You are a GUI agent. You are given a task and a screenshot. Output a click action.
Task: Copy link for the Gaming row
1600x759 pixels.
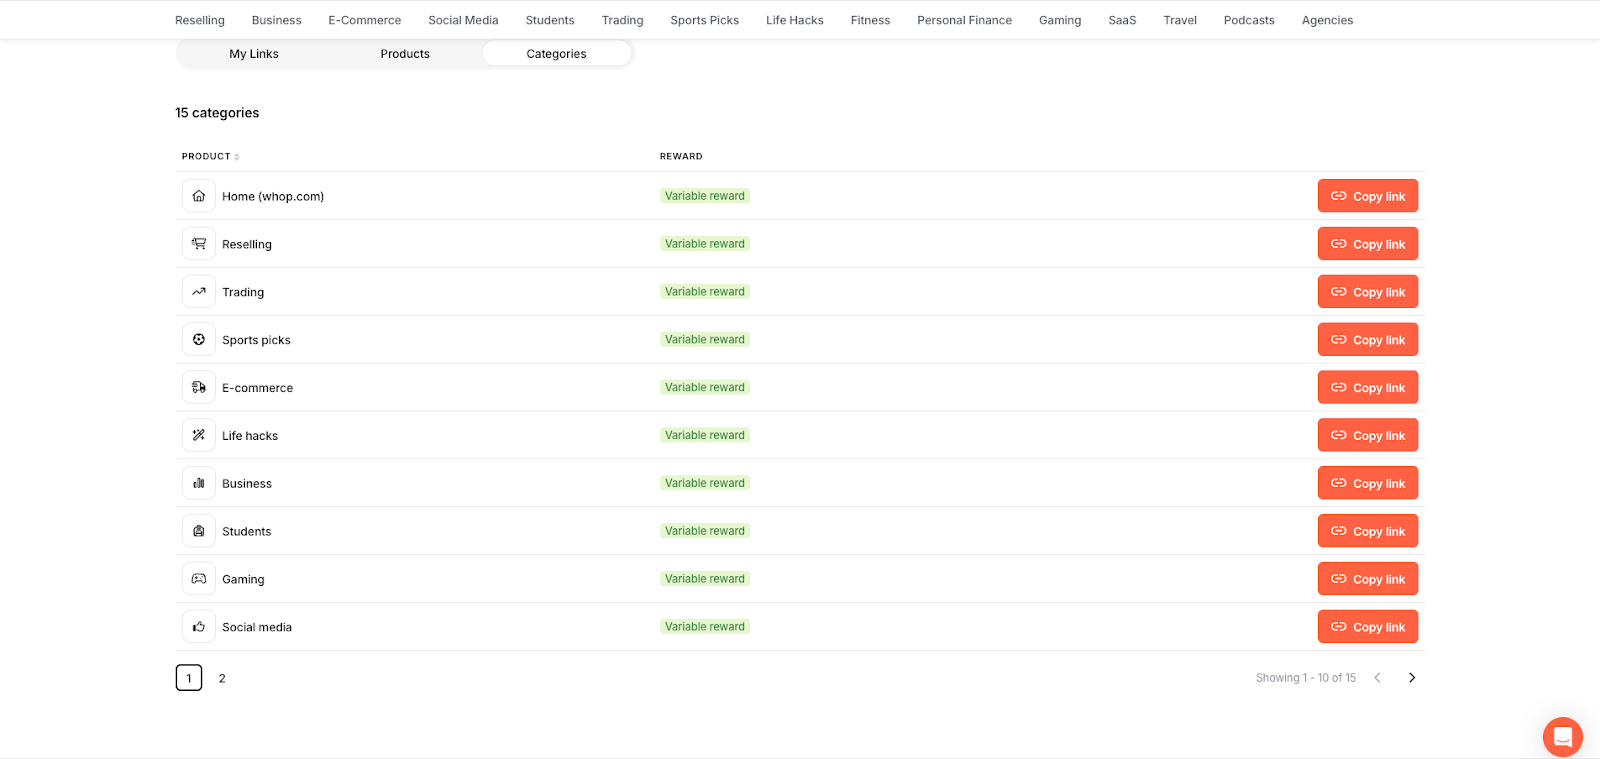(1368, 579)
